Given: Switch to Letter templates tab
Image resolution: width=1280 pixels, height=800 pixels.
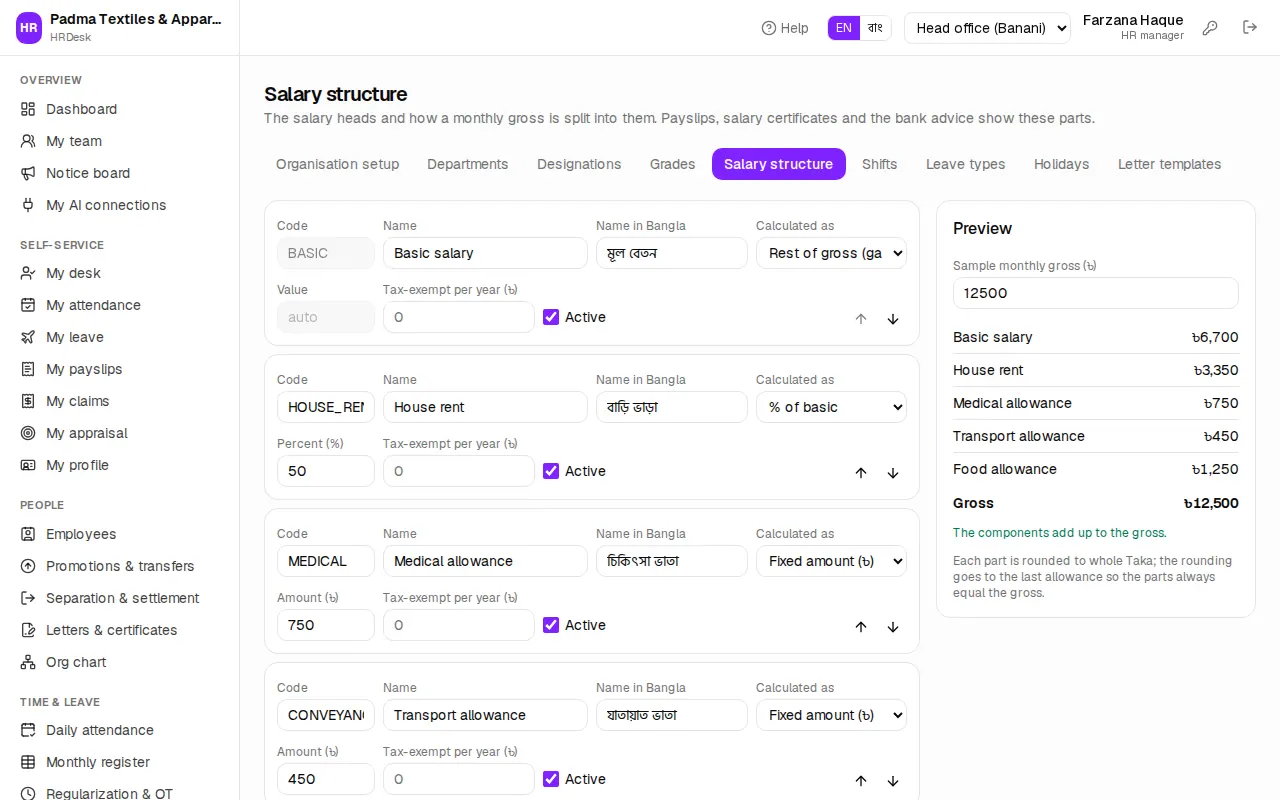Looking at the screenshot, I should click(x=1169, y=164).
